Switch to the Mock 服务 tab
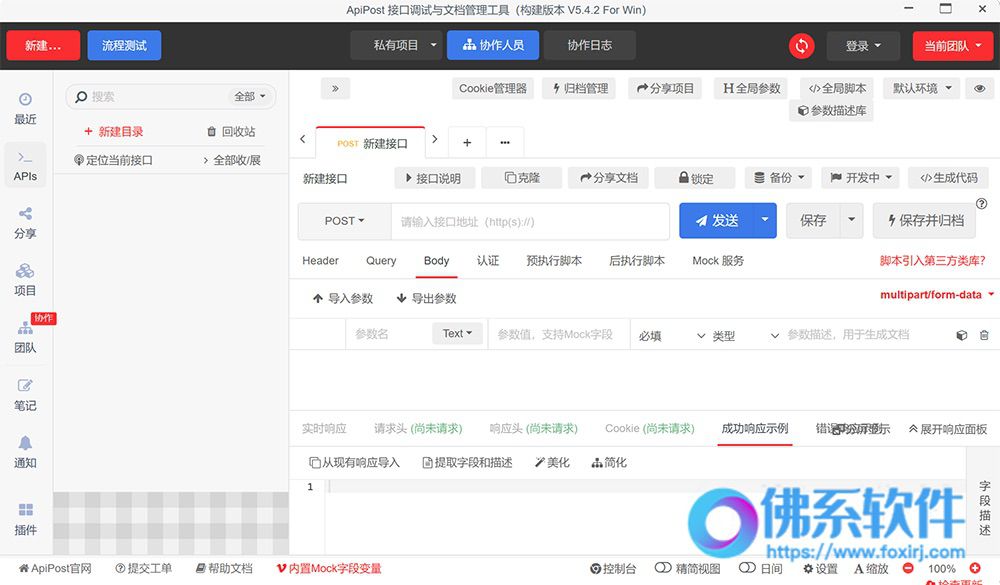The width and height of the screenshot is (1000, 585). (x=718, y=260)
